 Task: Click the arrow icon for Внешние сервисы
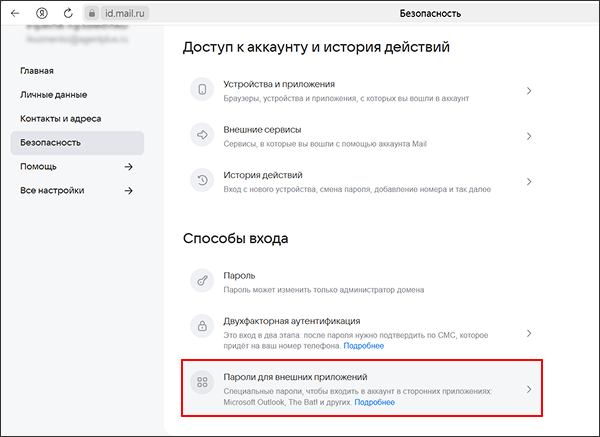(202, 135)
